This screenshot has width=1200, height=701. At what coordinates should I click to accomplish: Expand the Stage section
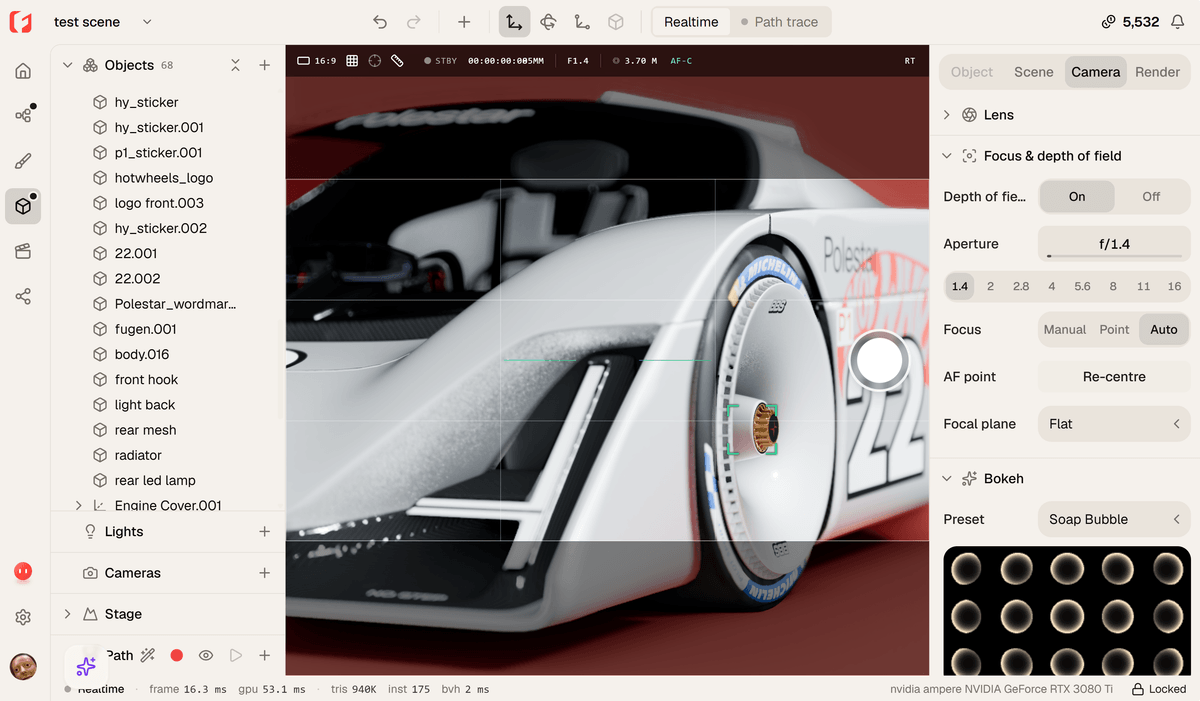pos(68,614)
